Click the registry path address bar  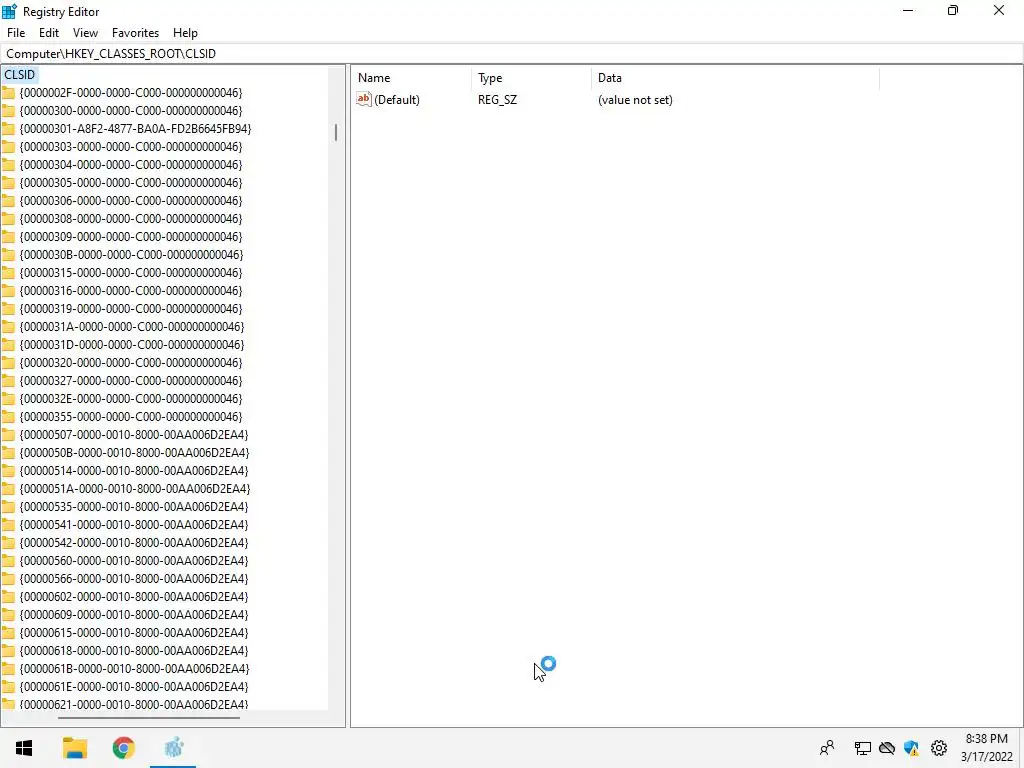coord(512,54)
